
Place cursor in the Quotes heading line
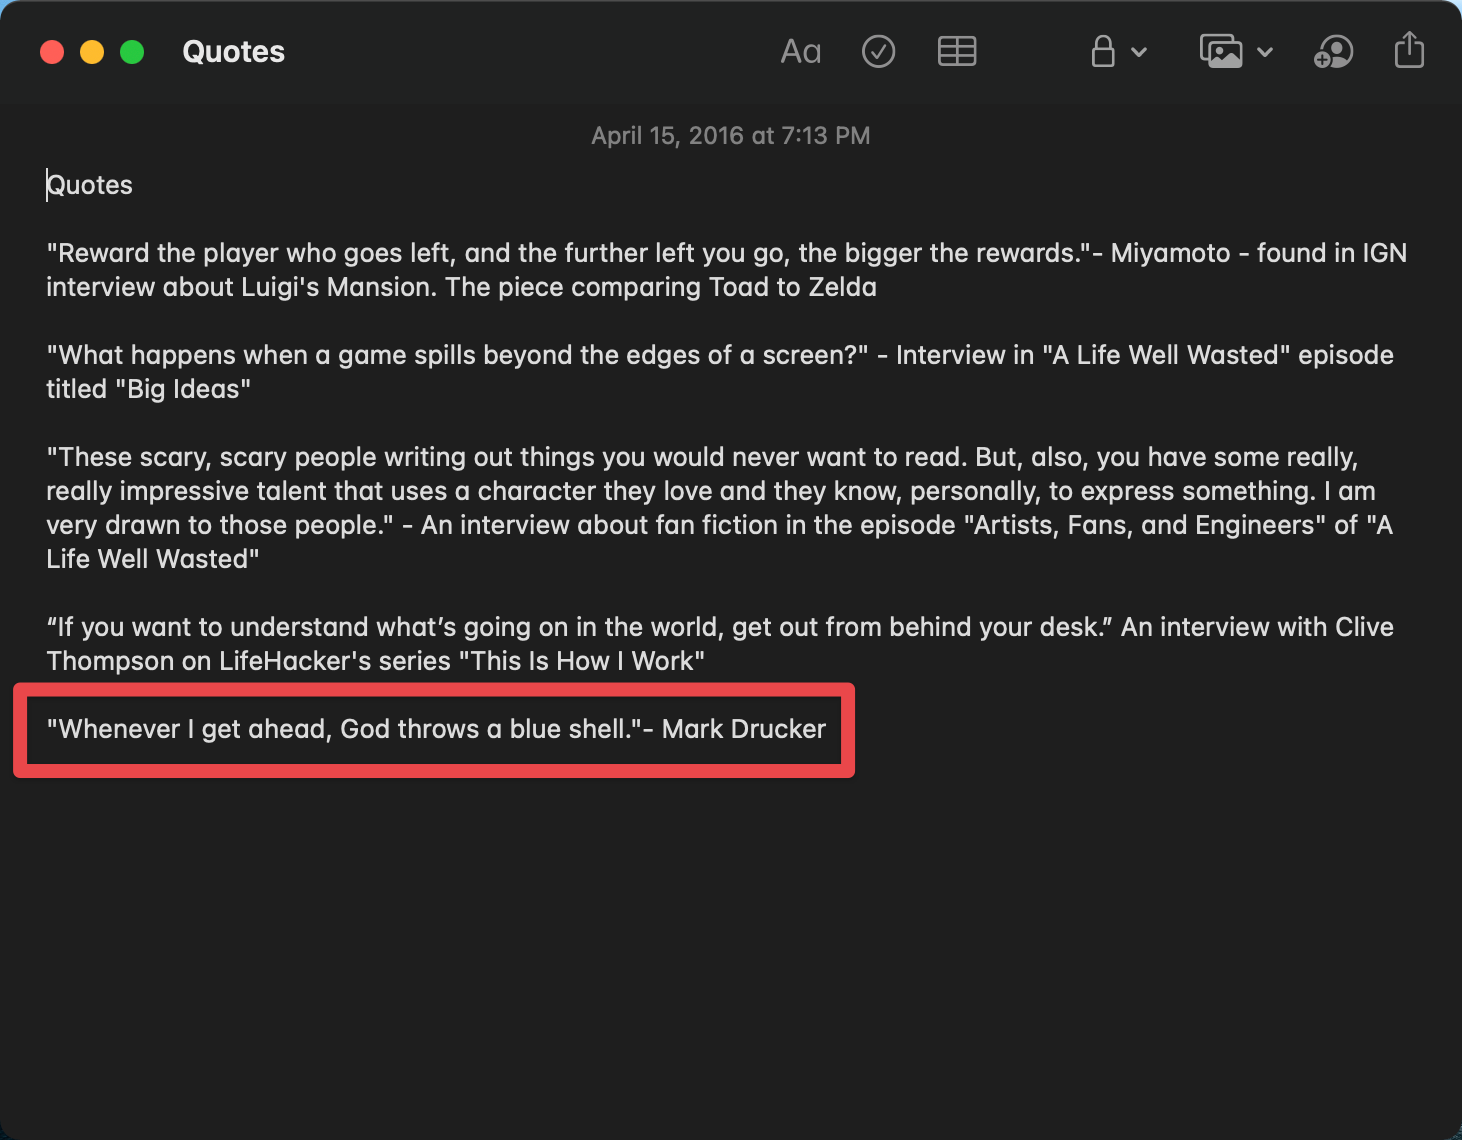90,186
